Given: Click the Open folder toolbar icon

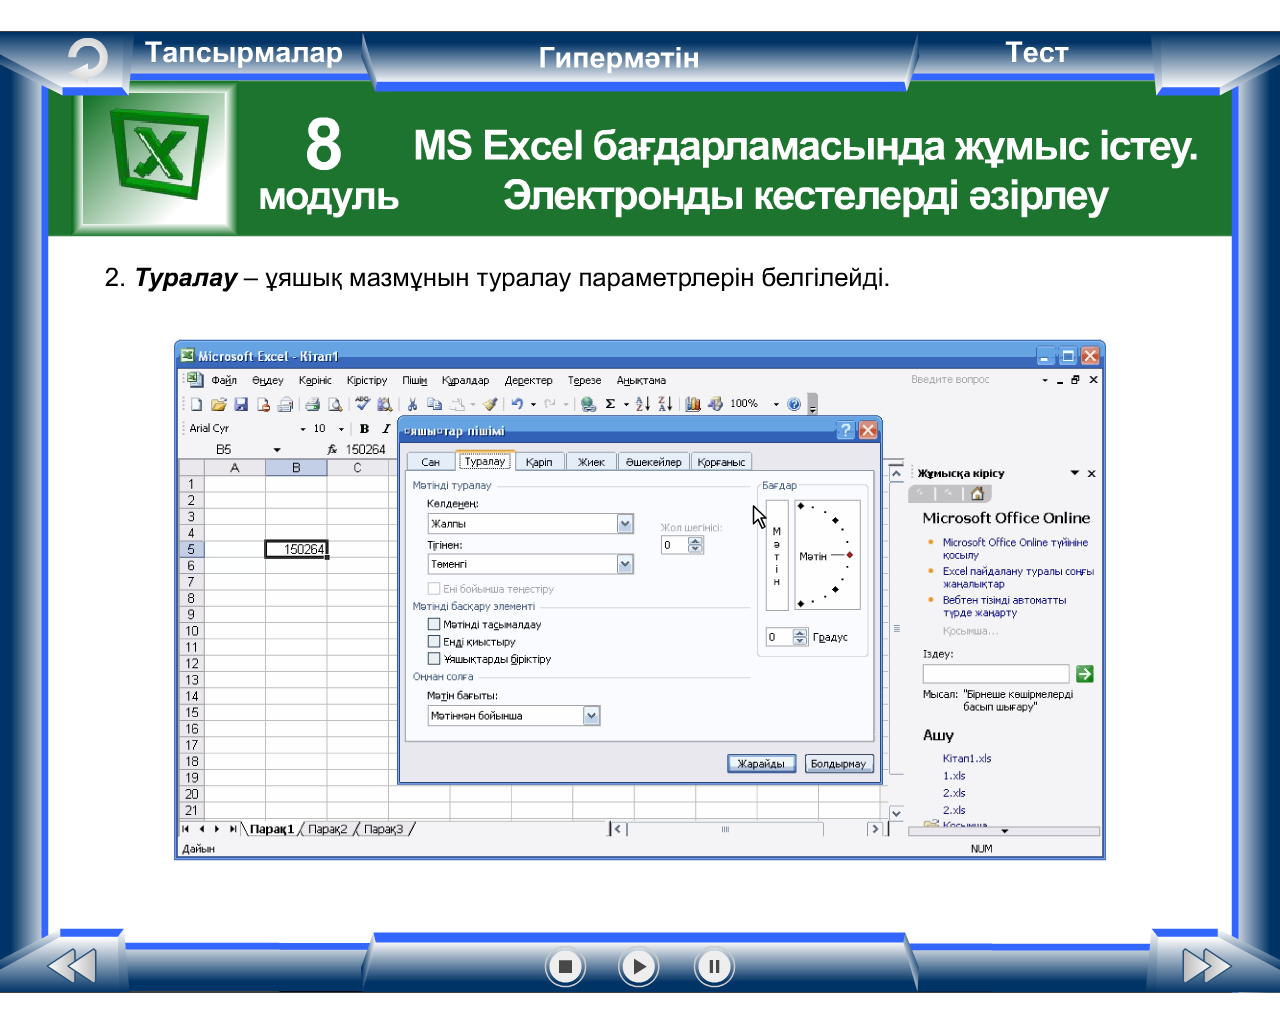Looking at the screenshot, I should [x=219, y=404].
